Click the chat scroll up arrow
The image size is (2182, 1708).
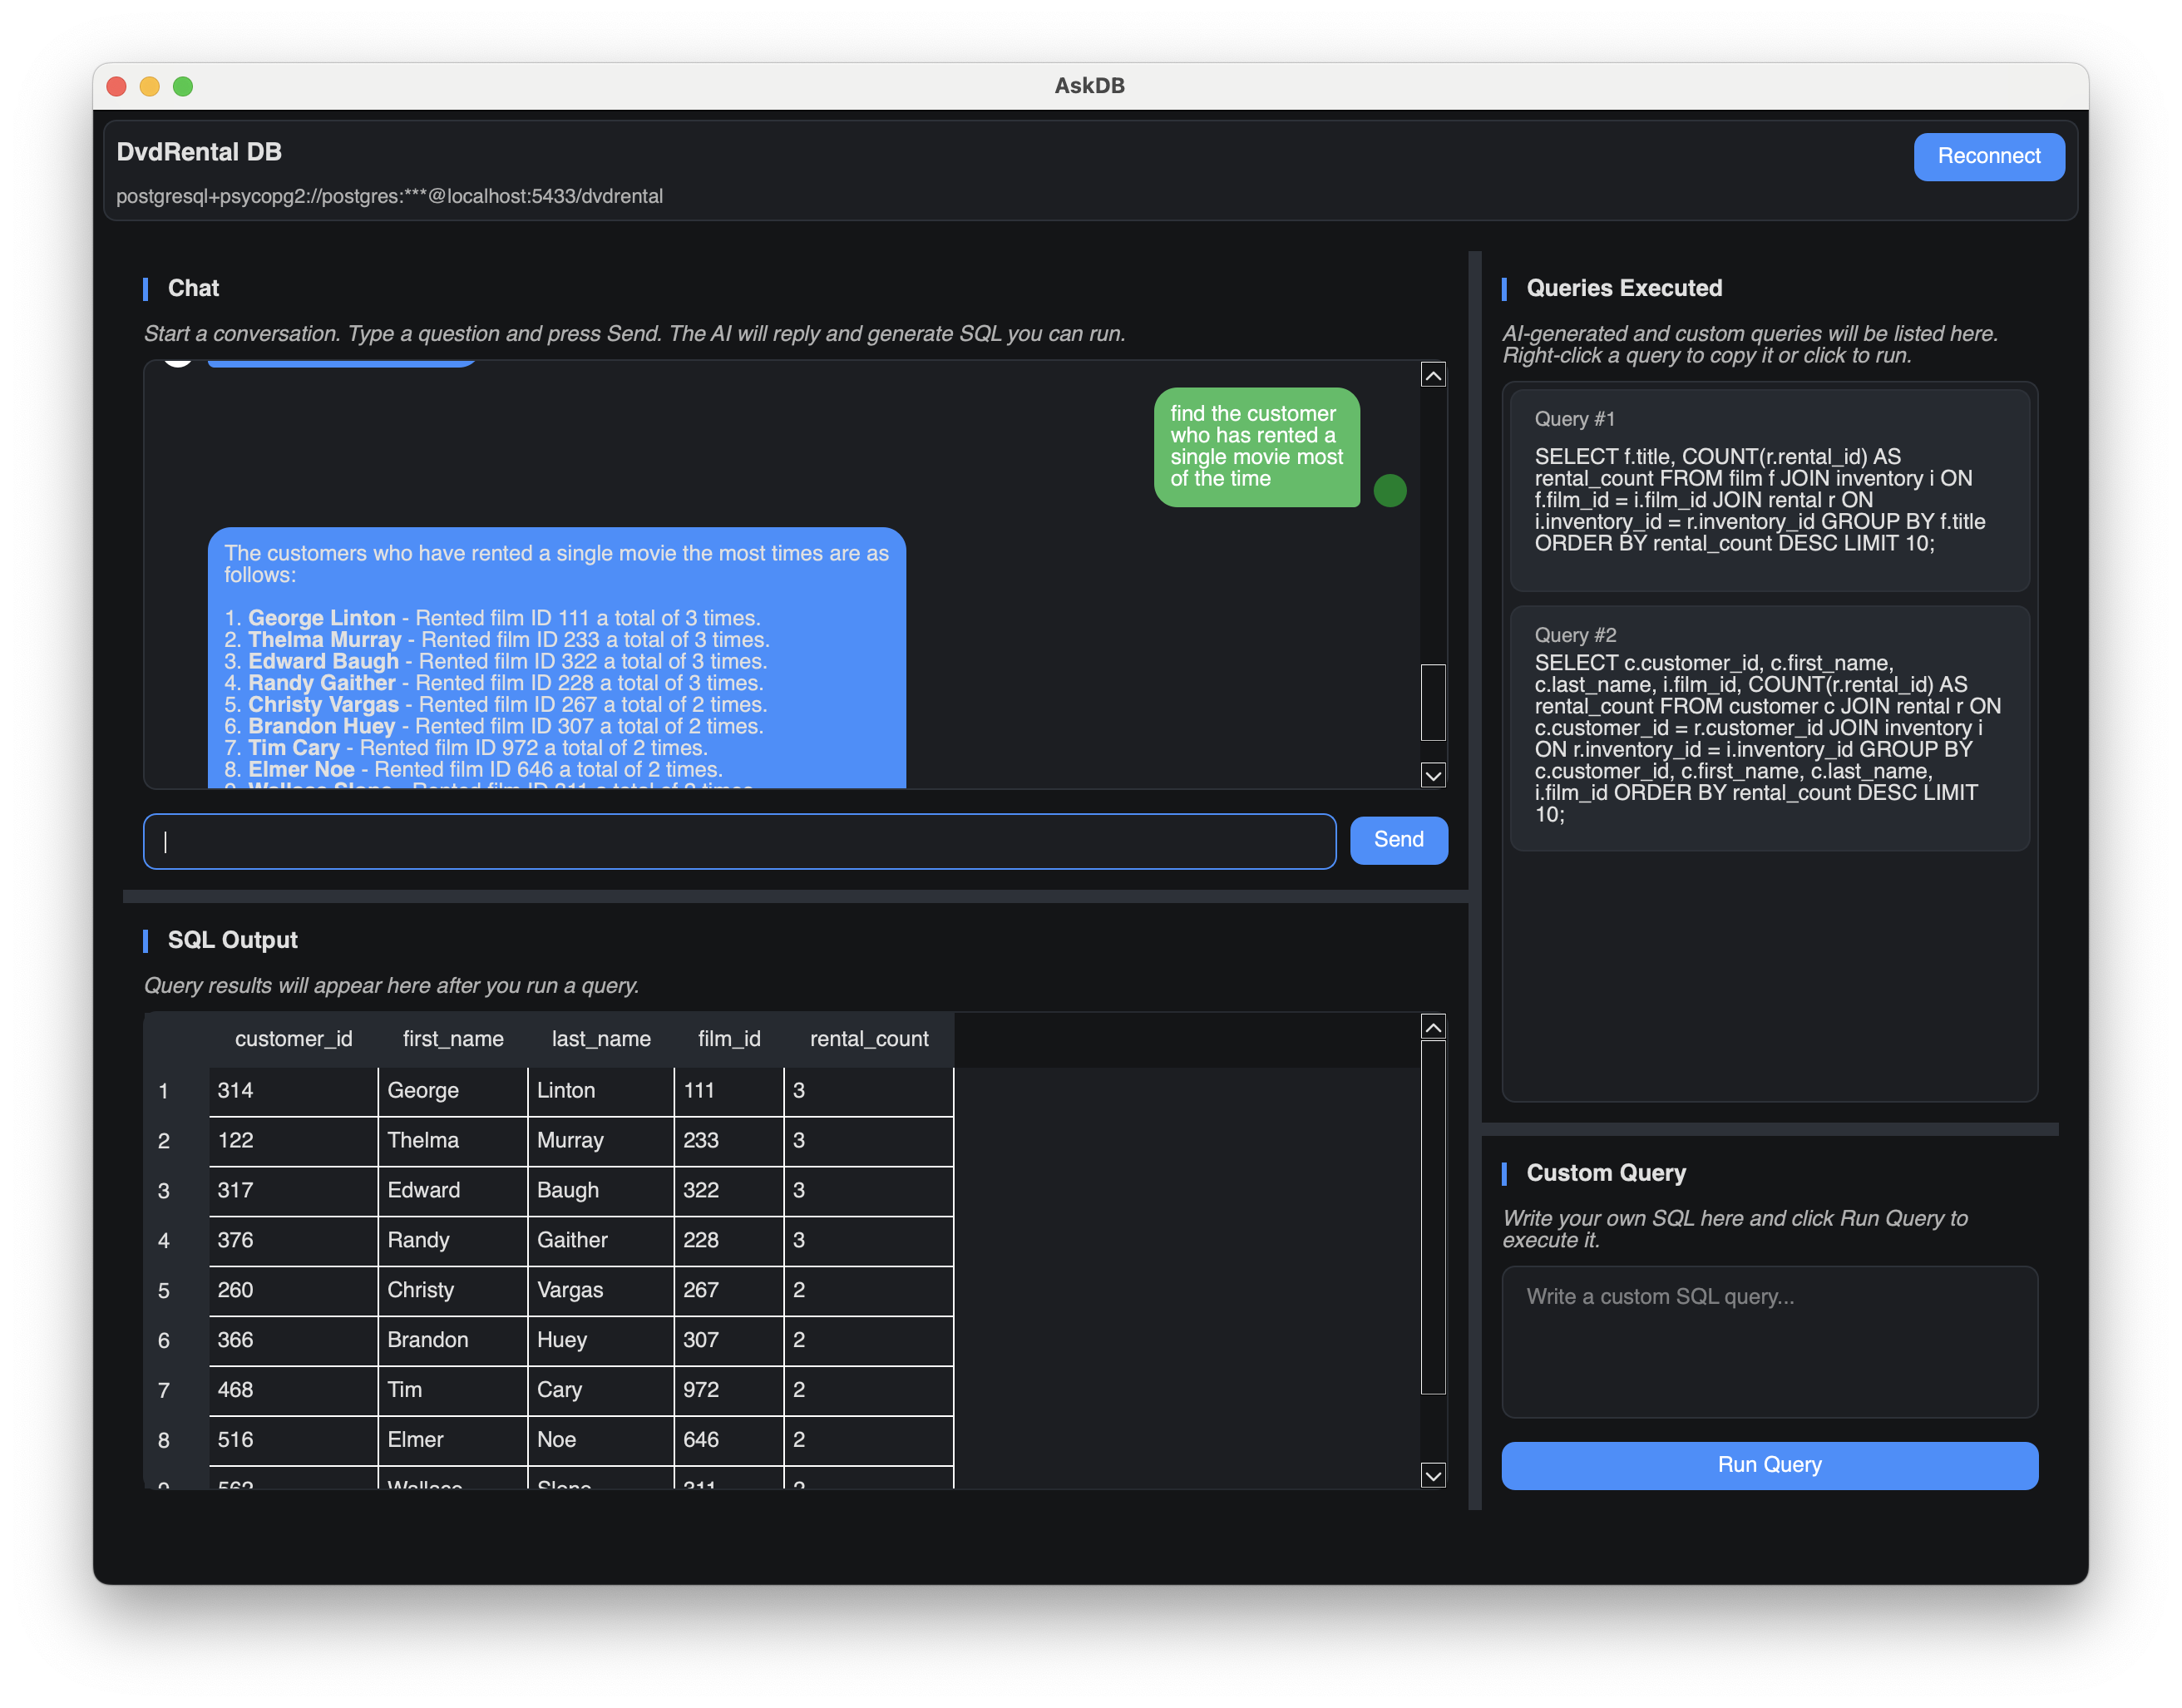pos(1433,375)
